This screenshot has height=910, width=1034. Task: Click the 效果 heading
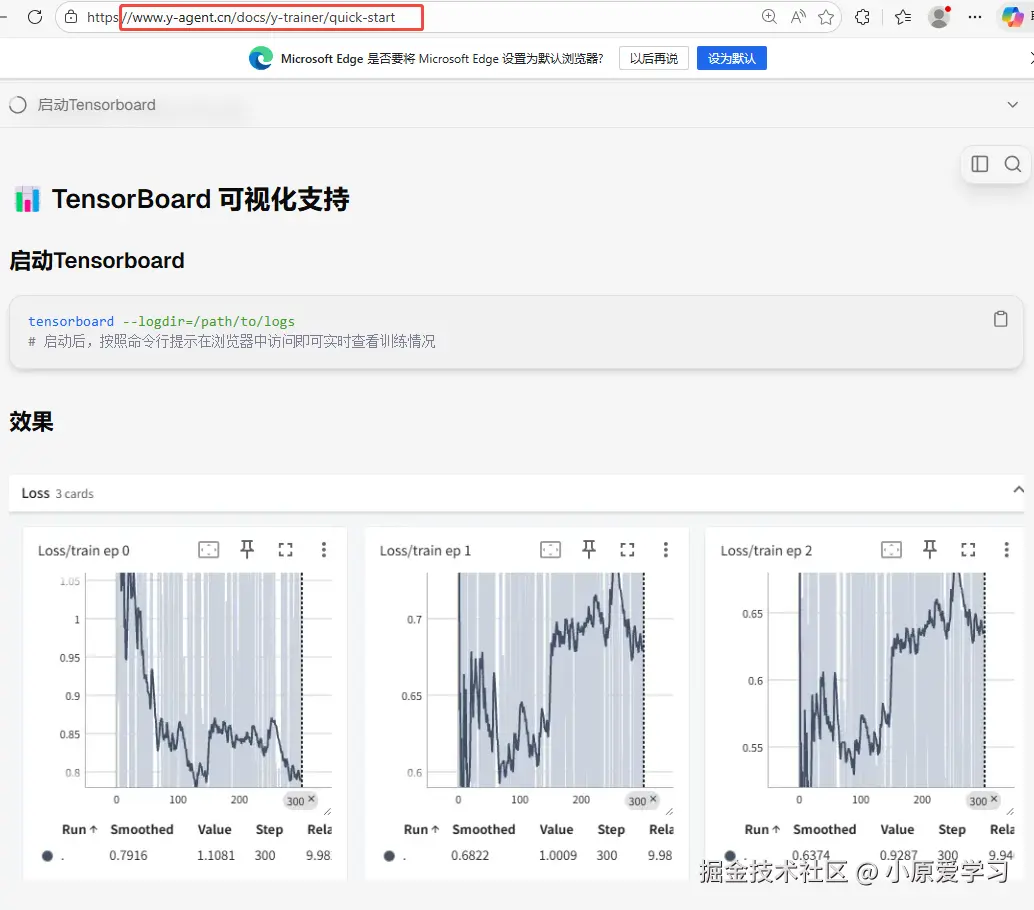tap(31, 421)
